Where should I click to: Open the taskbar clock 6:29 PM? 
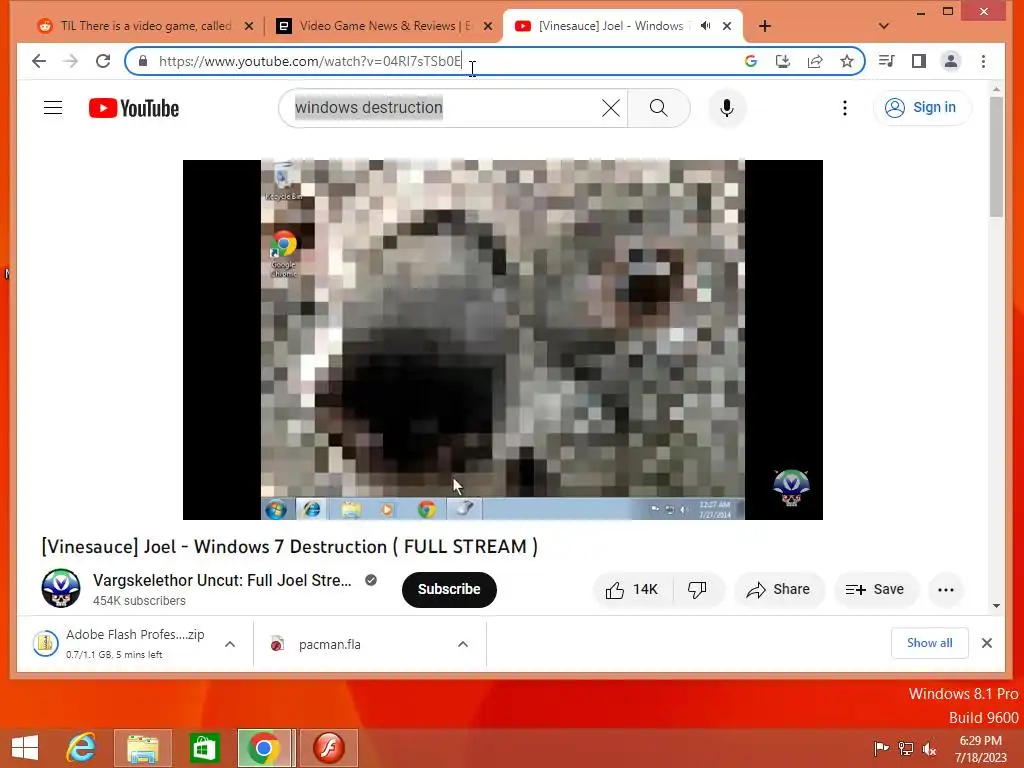pyautogui.click(x=980, y=749)
